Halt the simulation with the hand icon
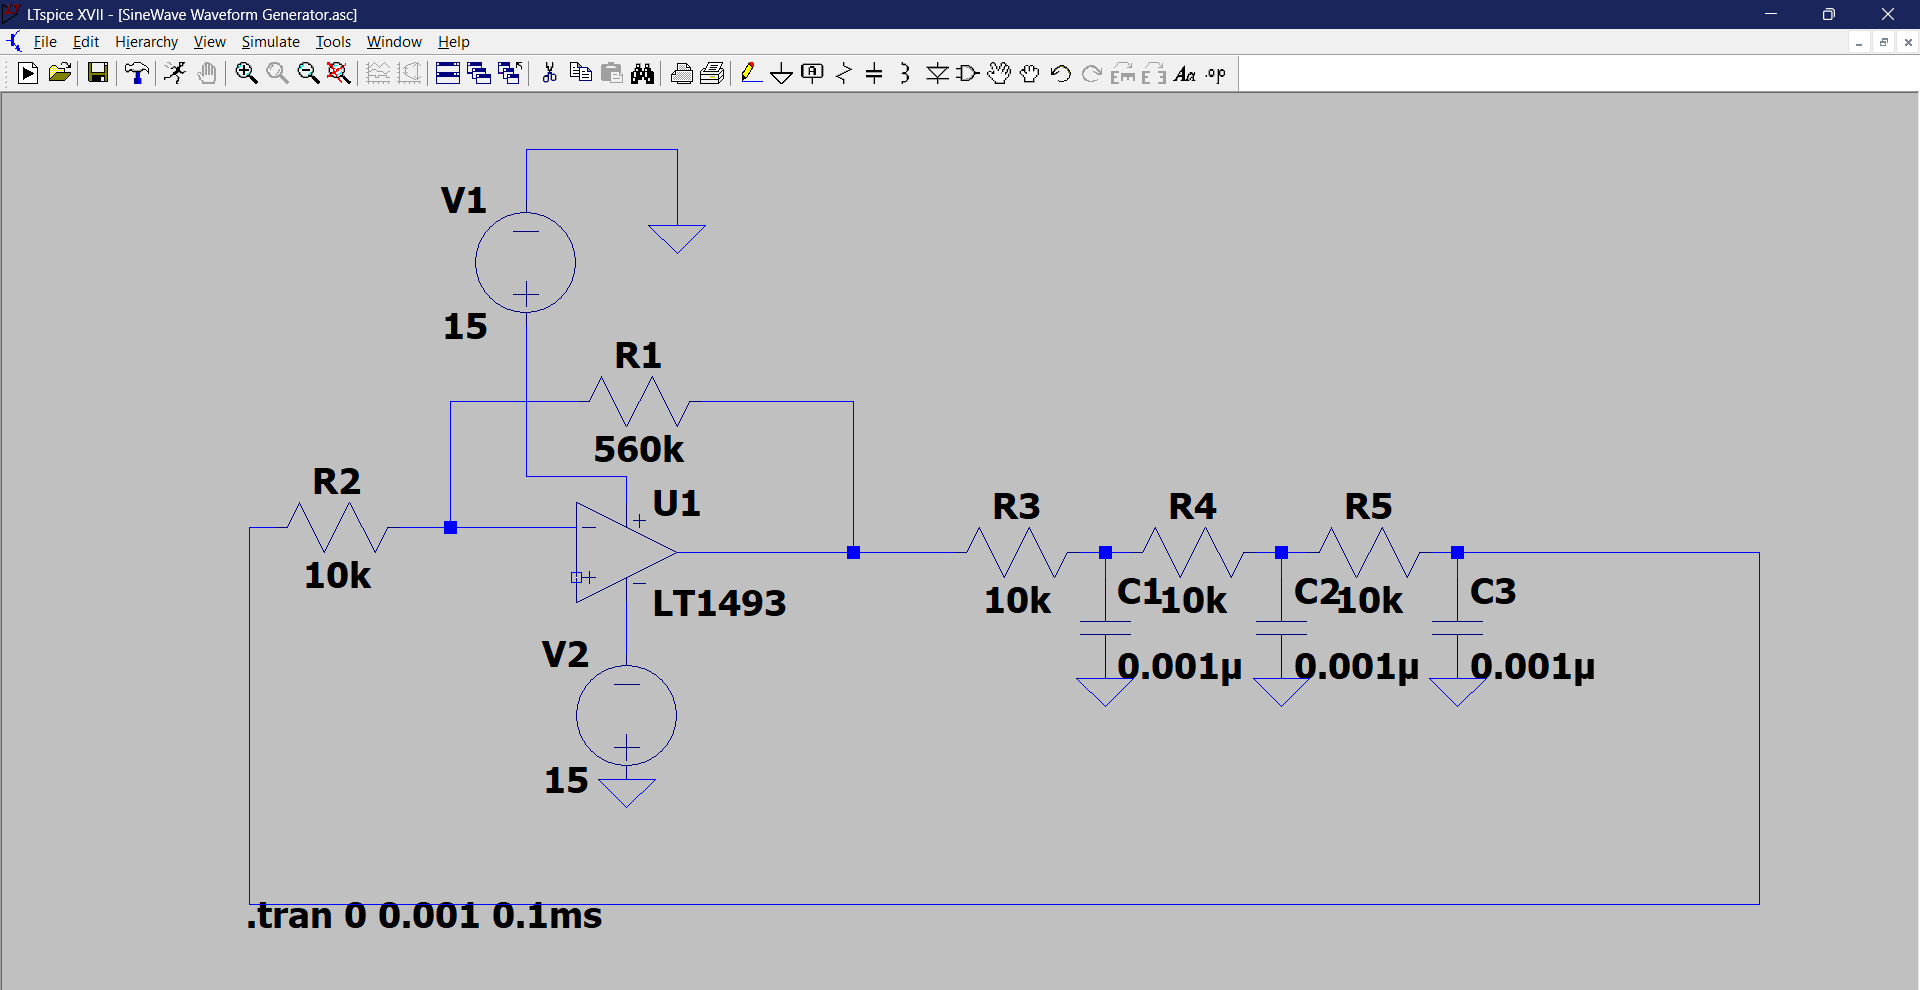This screenshot has width=1920, height=990. [x=207, y=73]
